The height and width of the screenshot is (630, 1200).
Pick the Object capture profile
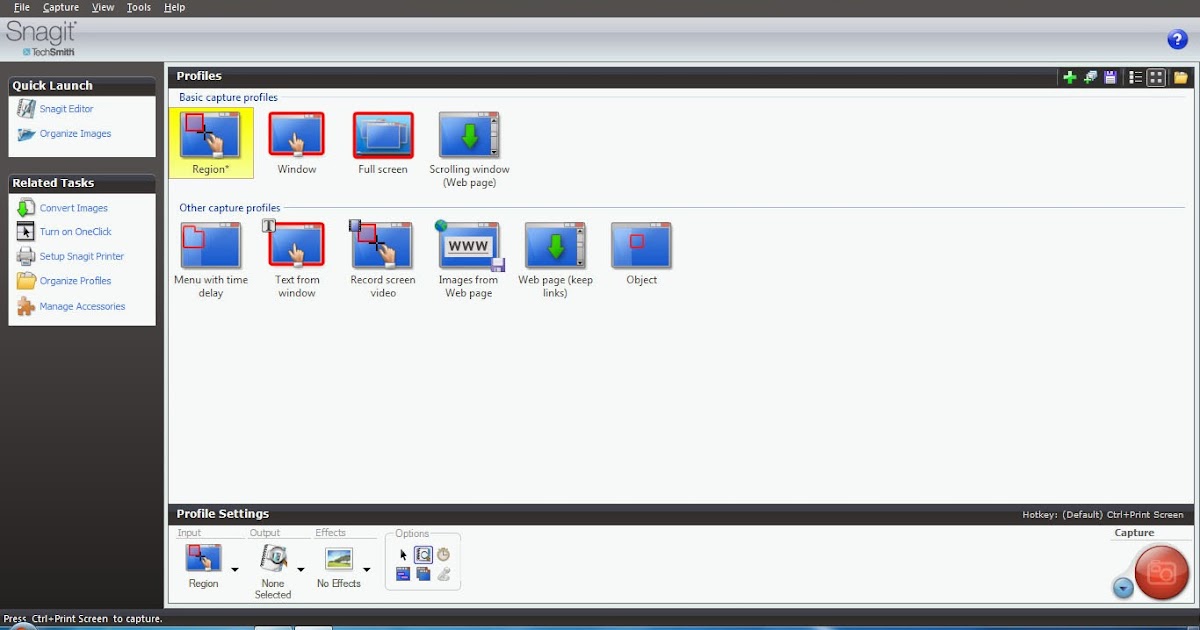[x=641, y=244]
